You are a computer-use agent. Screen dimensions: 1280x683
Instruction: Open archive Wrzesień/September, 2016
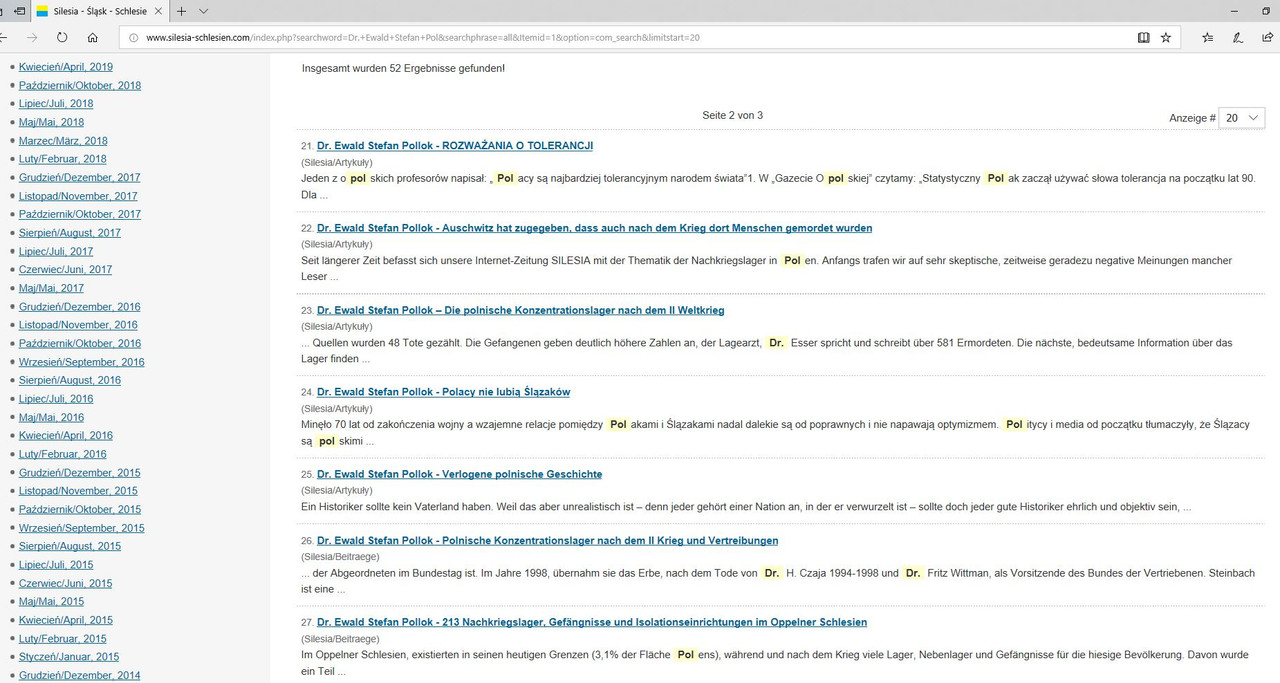coord(82,362)
